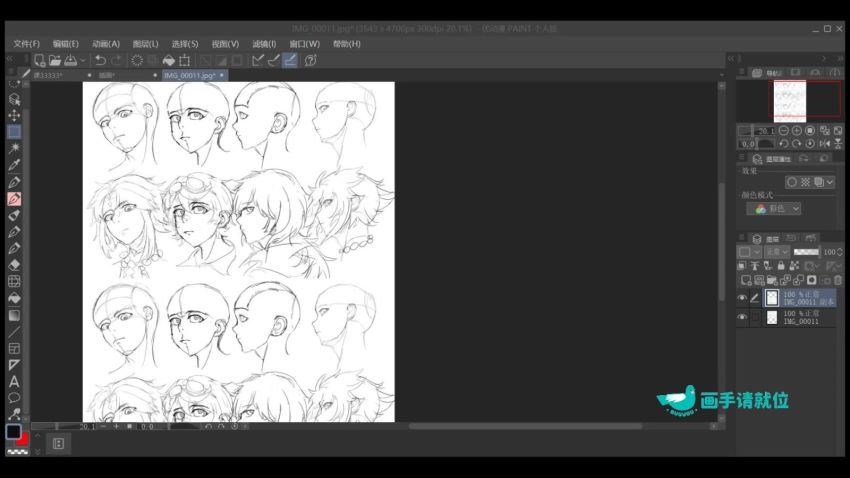Open the 图层(L) menu
The image size is (850, 478).
pyautogui.click(x=145, y=43)
